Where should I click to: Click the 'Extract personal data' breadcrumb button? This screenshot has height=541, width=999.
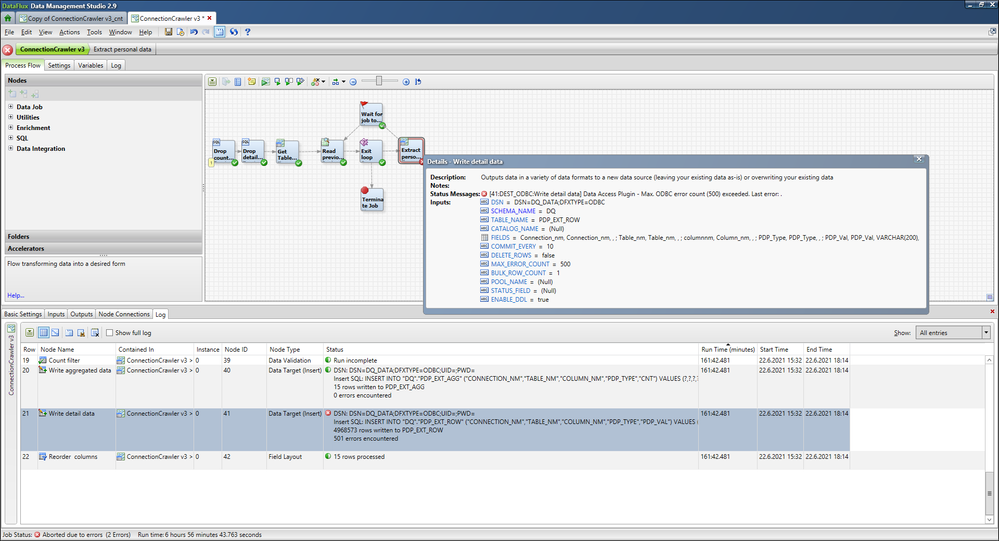[x=123, y=49]
